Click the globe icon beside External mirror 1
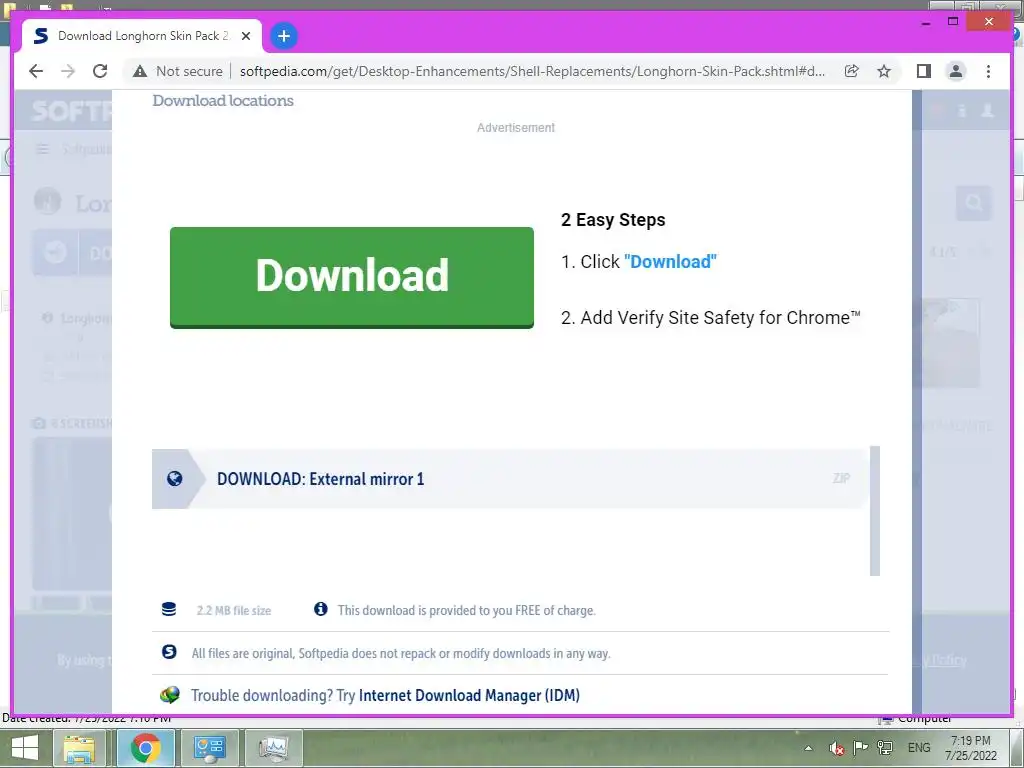The height and width of the screenshot is (768, 1024). [174, 479]
